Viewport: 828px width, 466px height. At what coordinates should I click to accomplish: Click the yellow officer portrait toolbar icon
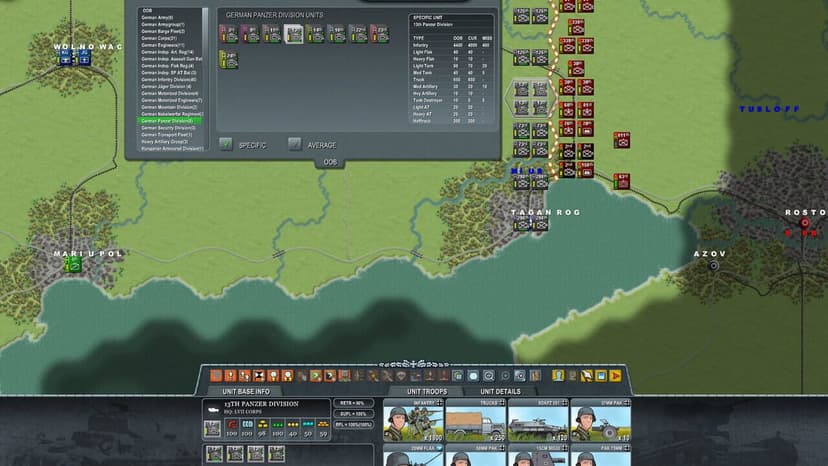click(x=558, y=376)
